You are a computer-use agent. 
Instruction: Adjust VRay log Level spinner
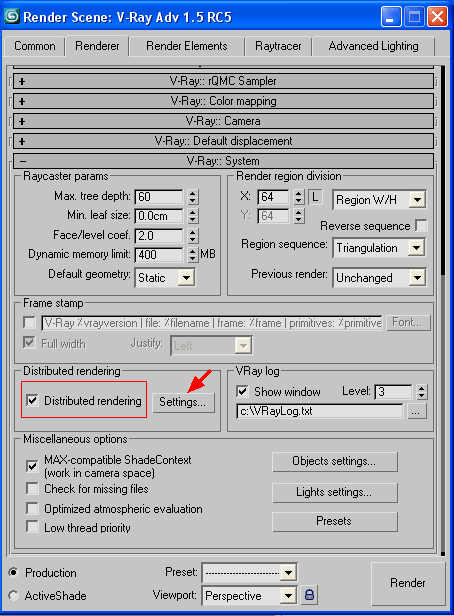421,391
